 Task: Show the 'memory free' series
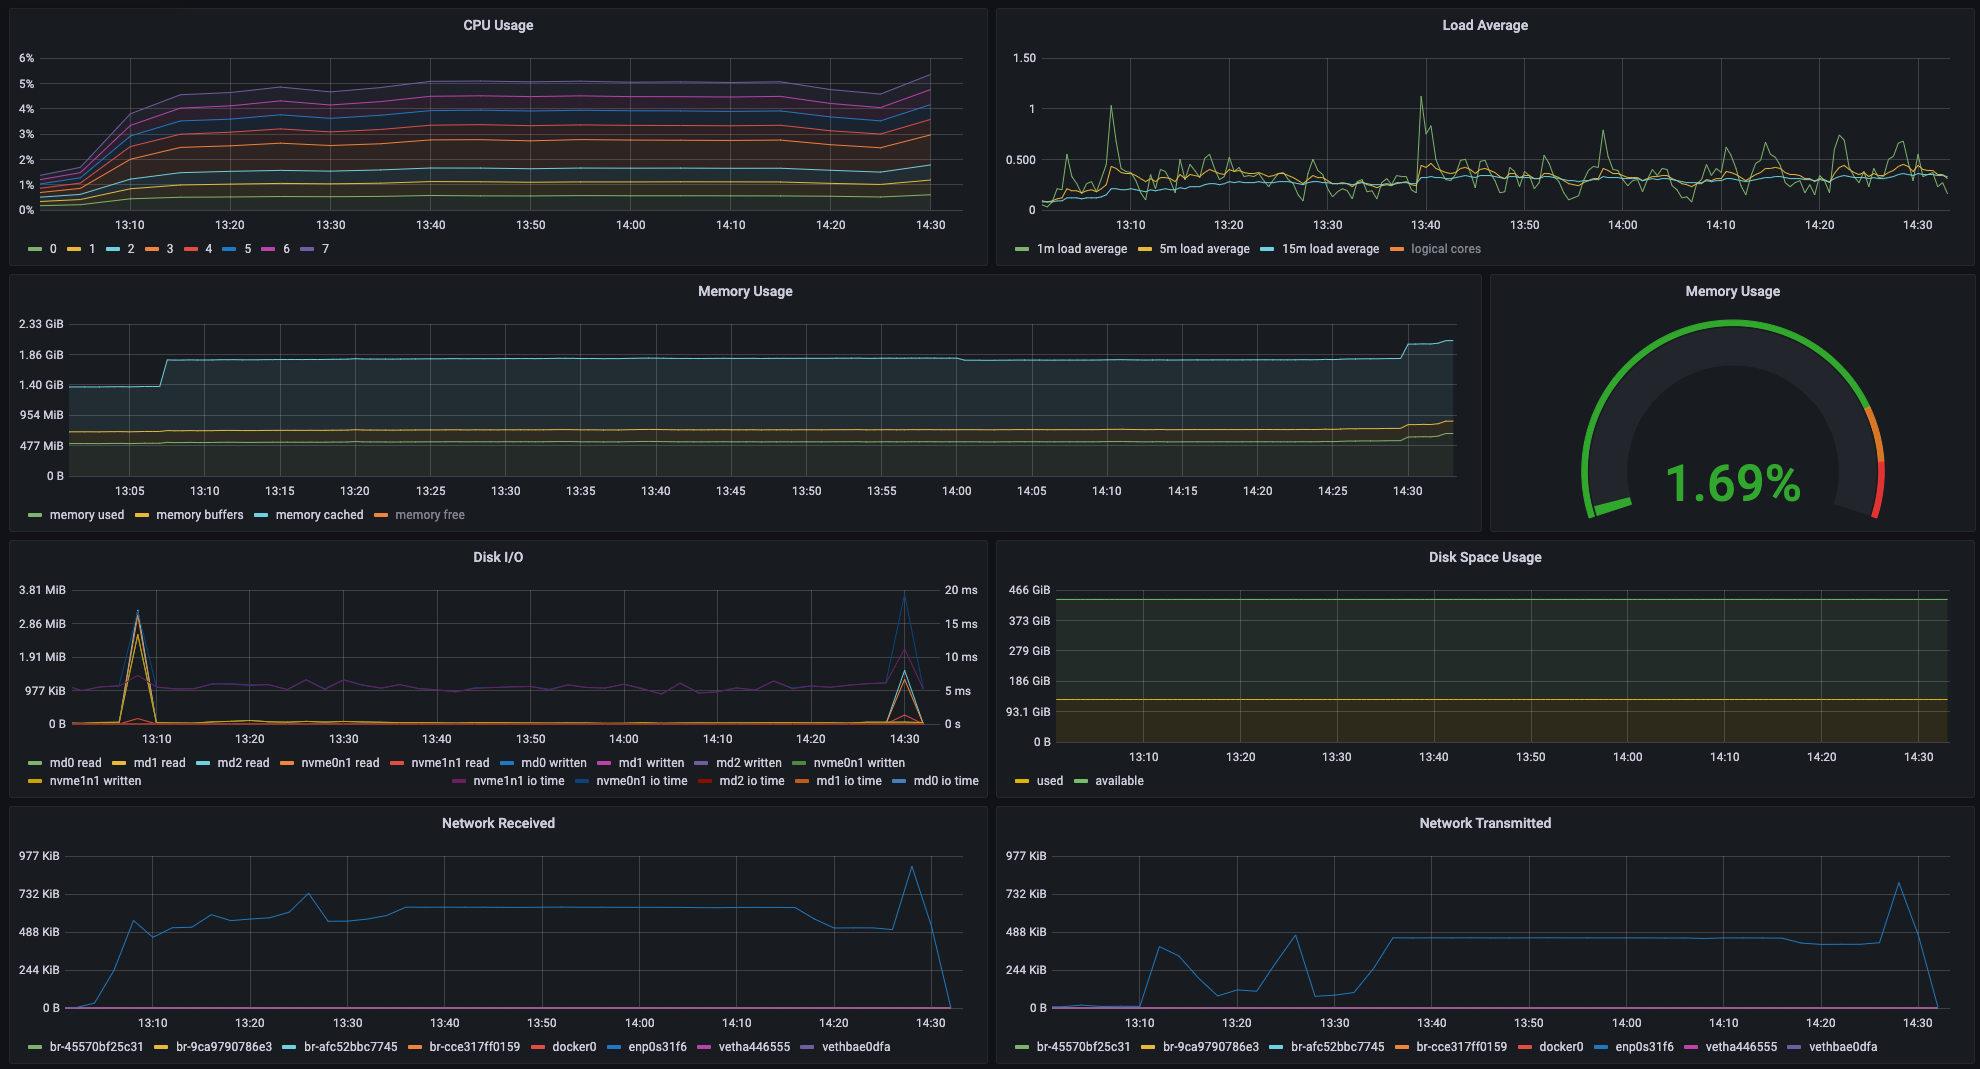coord(430,514)
